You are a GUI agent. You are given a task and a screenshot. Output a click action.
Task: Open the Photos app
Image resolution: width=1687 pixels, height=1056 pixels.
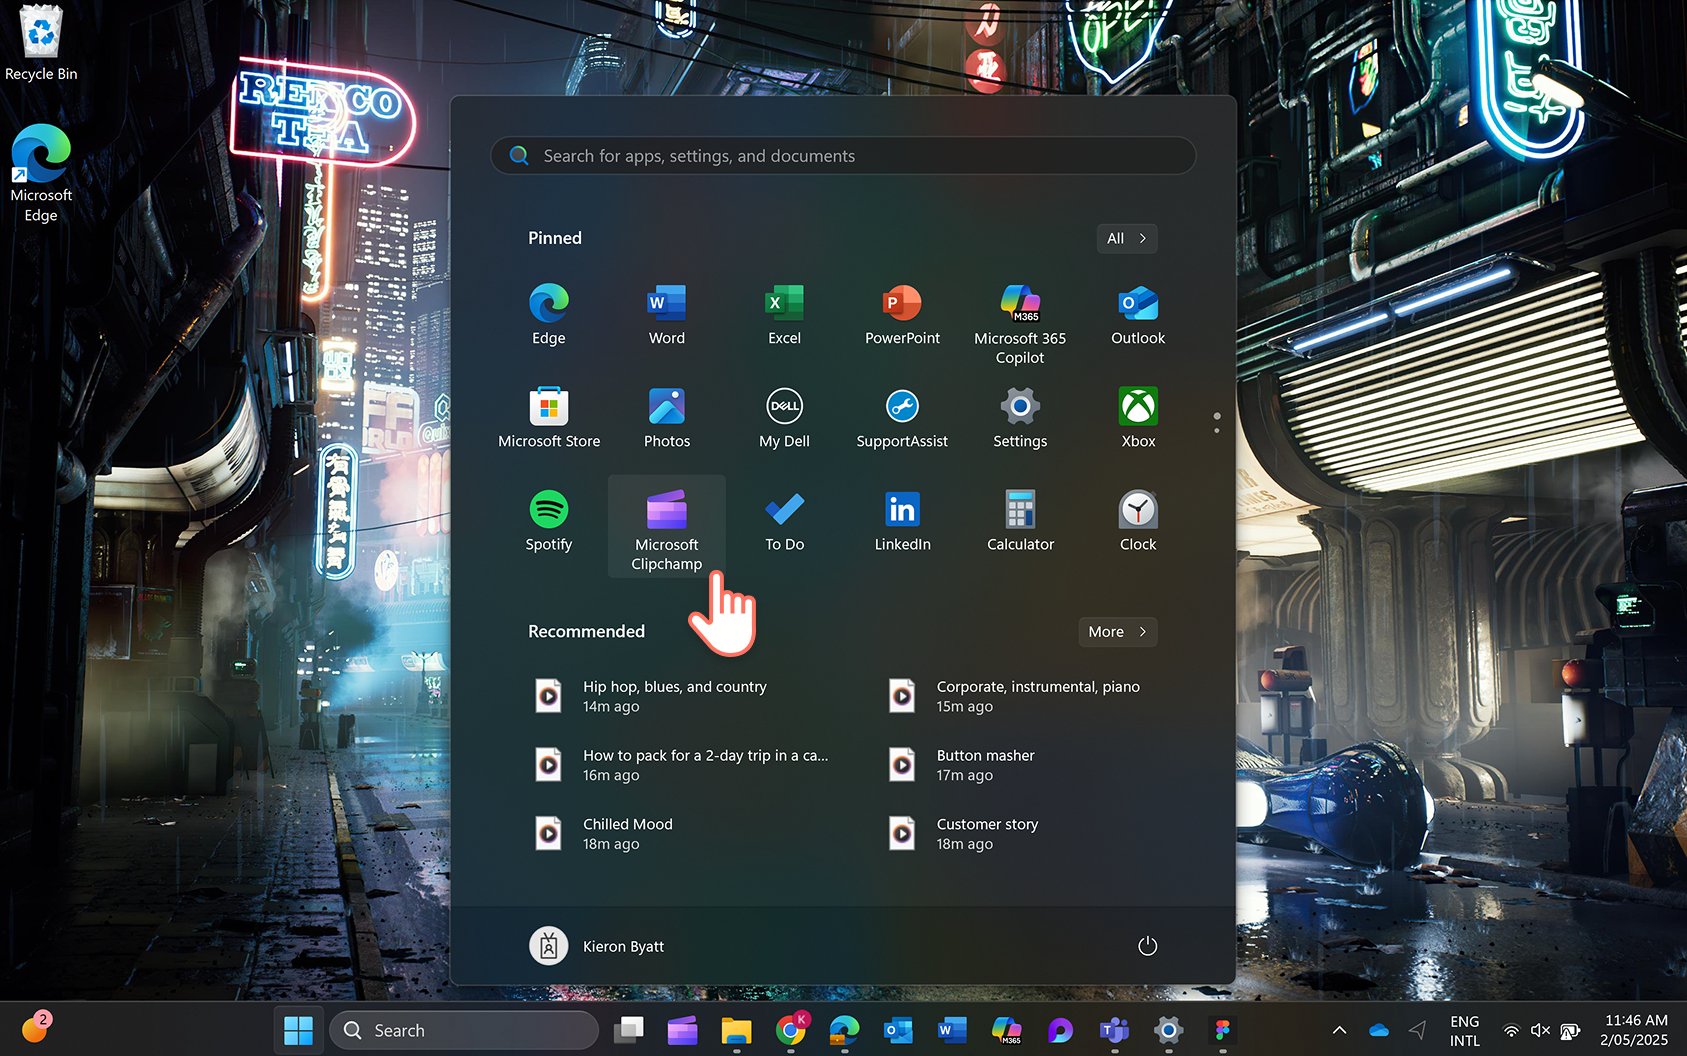666,415
